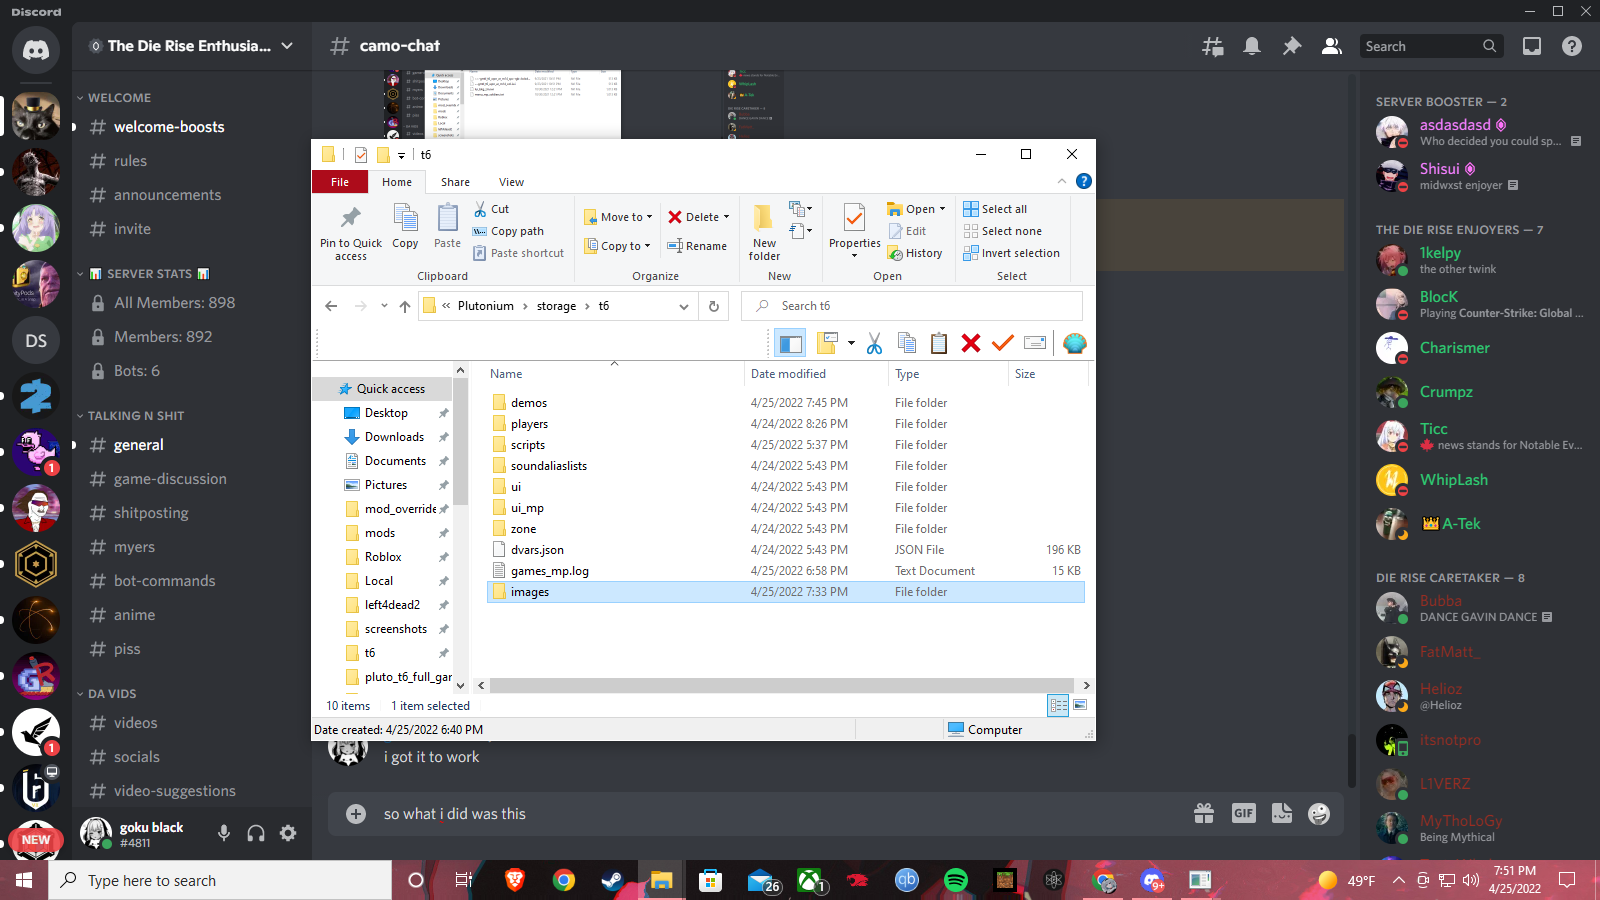Click the scissors cut icon in the Explorer toolbar
This screenshot has width=1600, height=900.
pyautogui.click(x=874, y=344)
